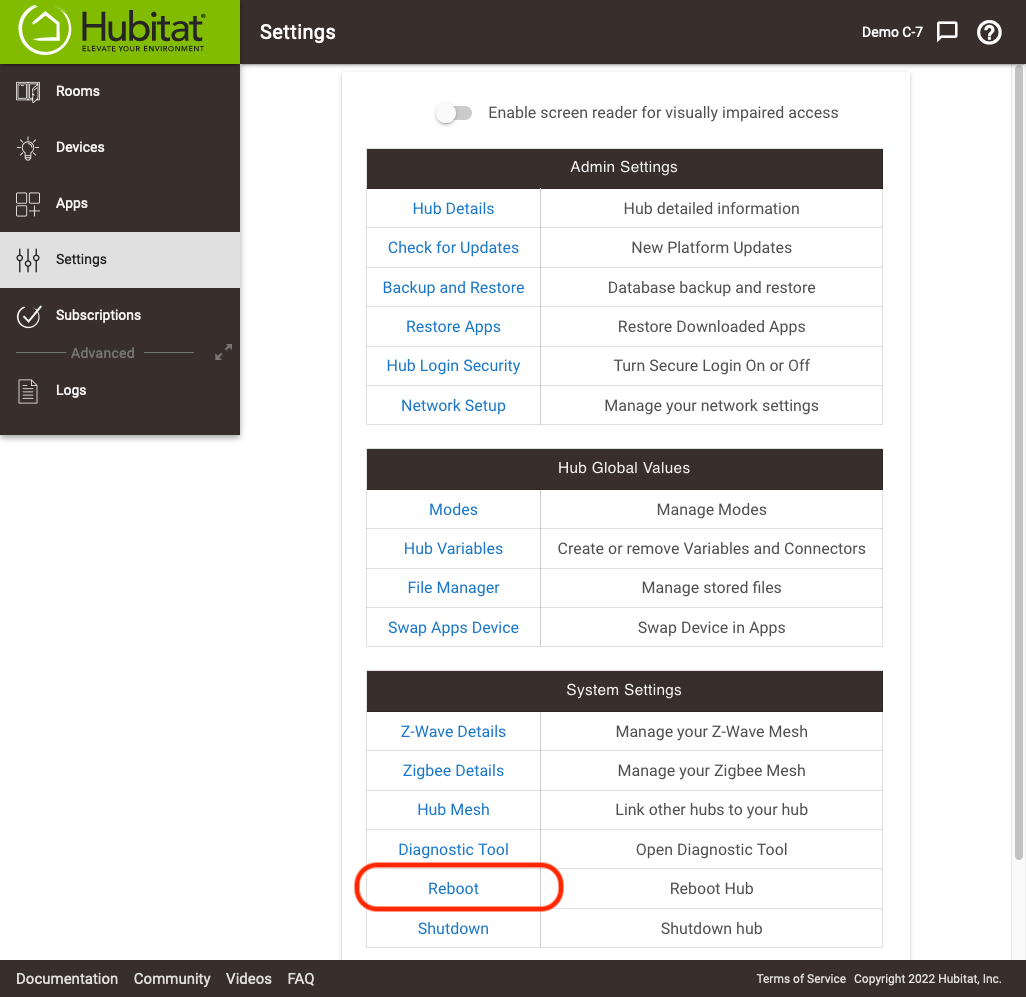Open Swap Apps Device link
The width and height of the screenshot is (1026, 997).
coord(453,628)
